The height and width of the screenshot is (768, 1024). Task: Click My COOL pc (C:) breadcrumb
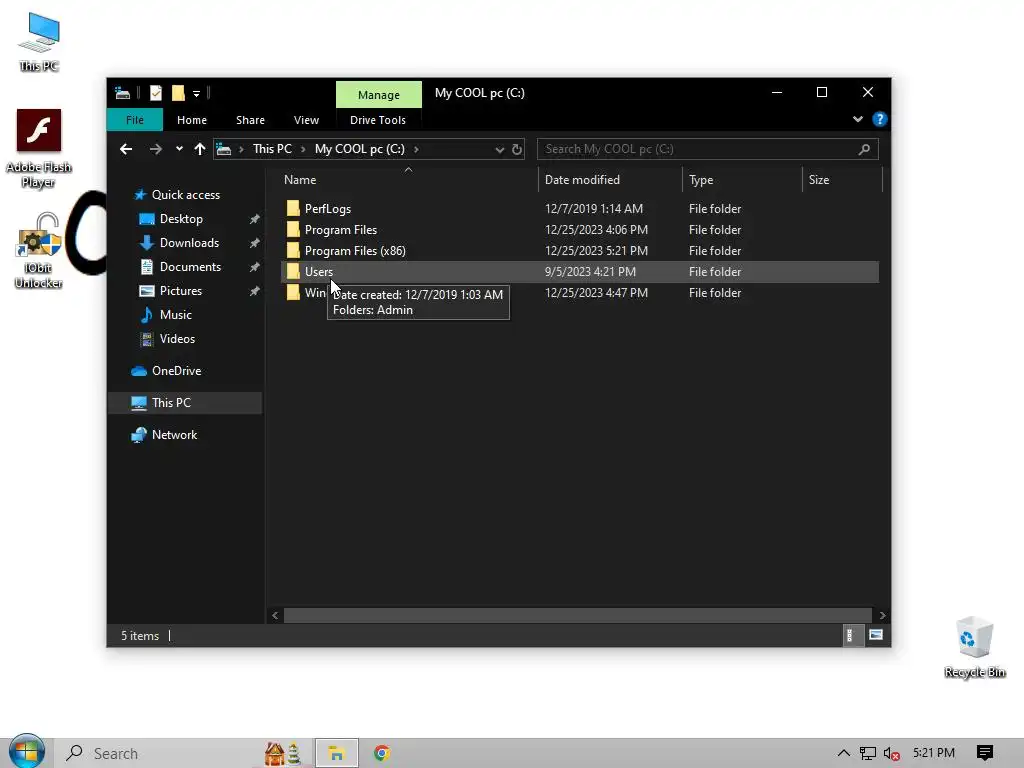(360, 149)
